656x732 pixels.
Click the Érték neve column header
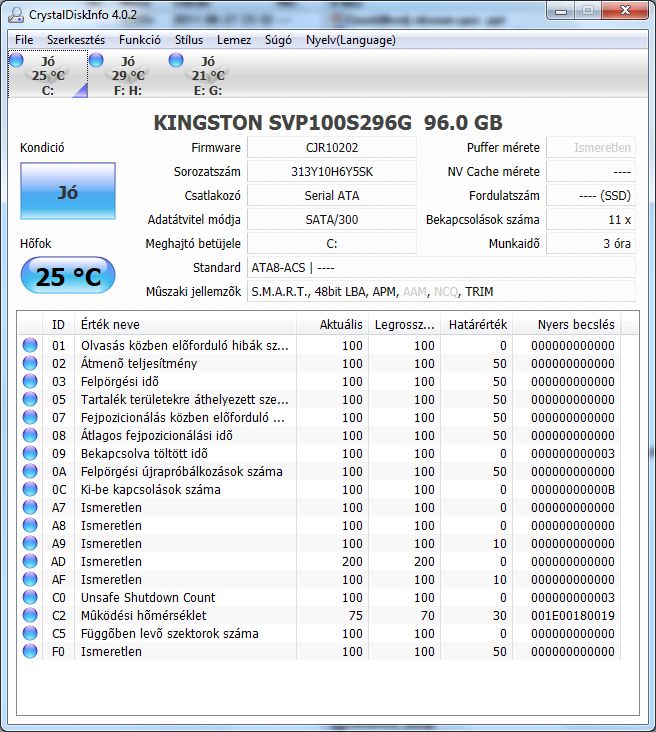click(185, 324)
